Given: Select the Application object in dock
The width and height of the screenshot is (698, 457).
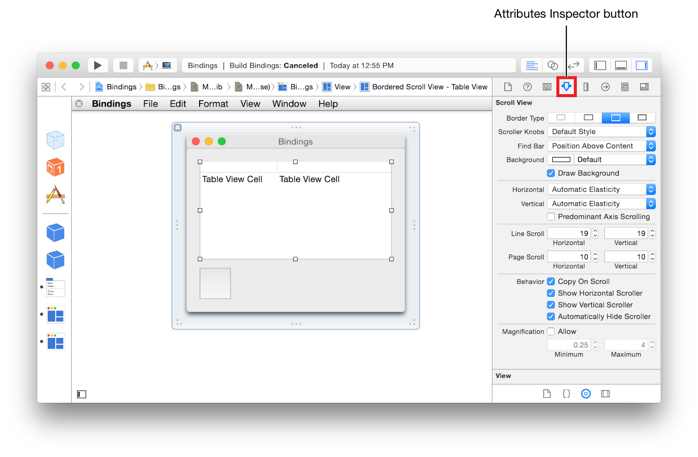Looking at the screenshot, I should tap(55, 195).
